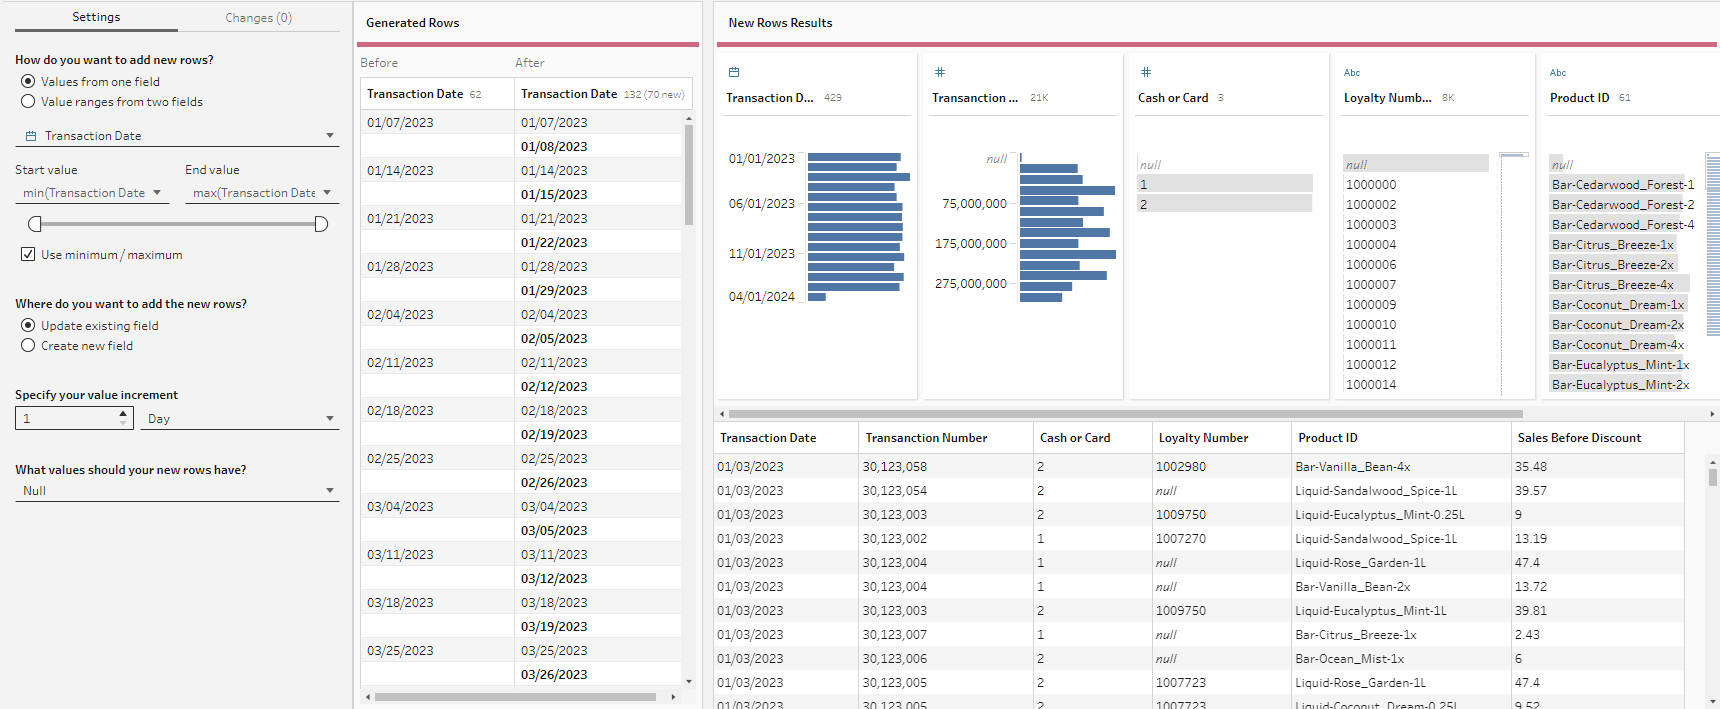Image resolution: width=1720 pixels, height=709 pixels.
Task: Click the Abc type icon above Product ID
Action: 1558,73
